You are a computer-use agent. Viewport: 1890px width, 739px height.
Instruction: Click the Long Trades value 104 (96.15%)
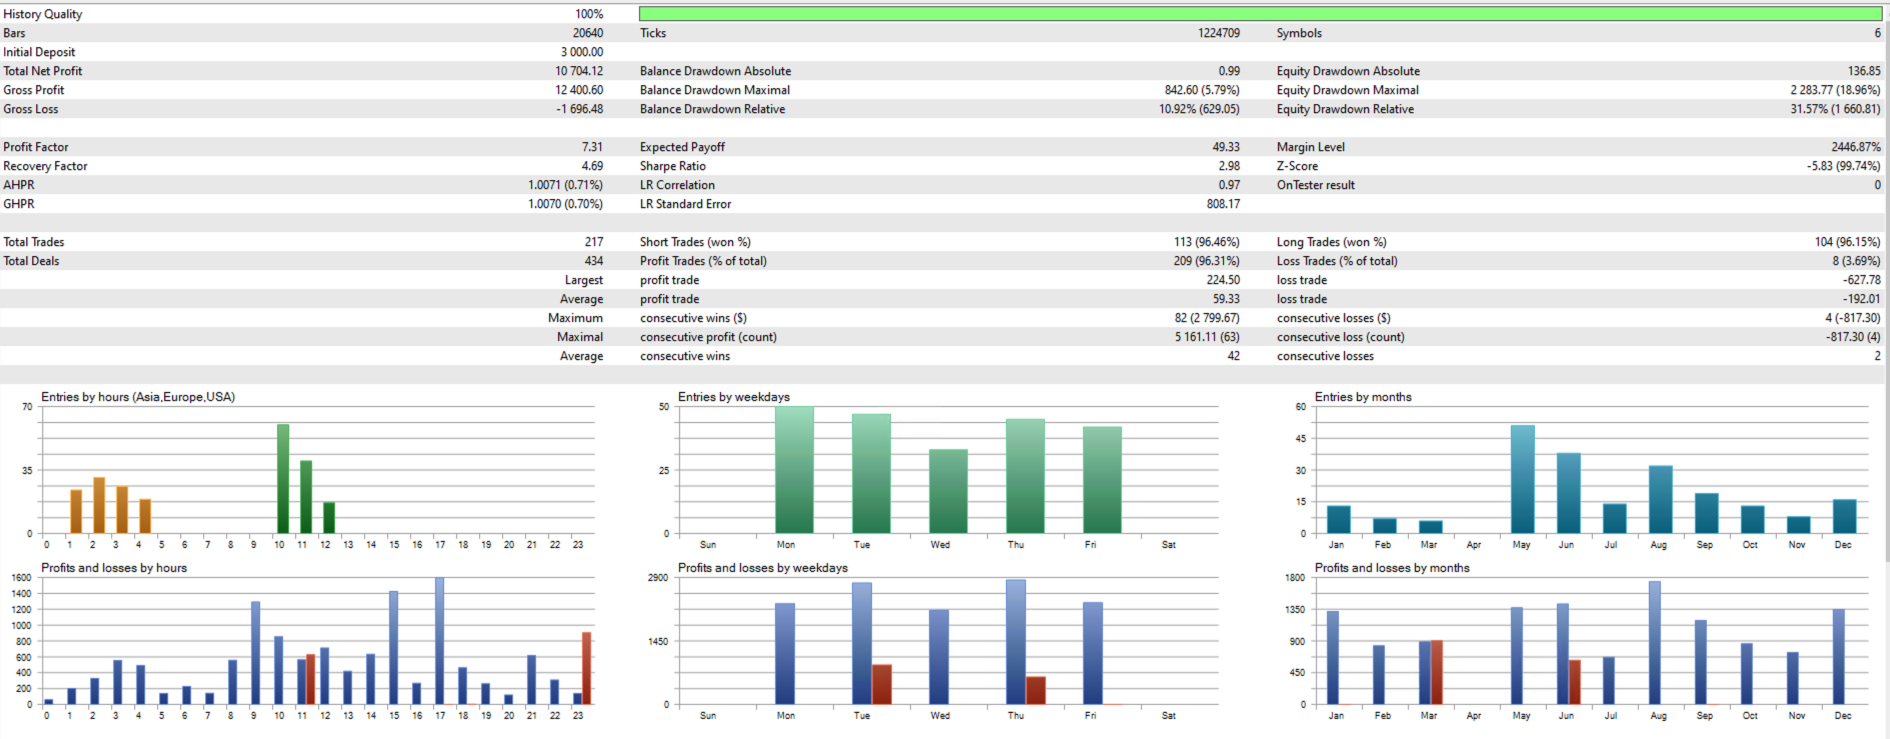coord(1847,242)
